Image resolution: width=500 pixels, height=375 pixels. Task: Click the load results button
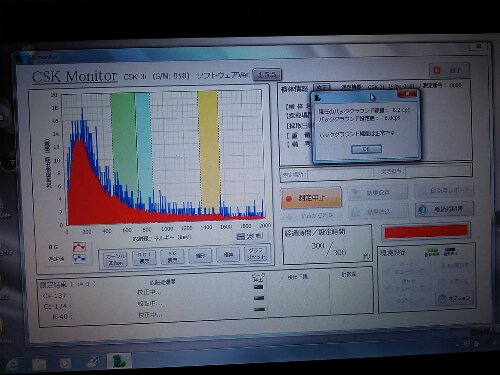(x=378, y=211)
